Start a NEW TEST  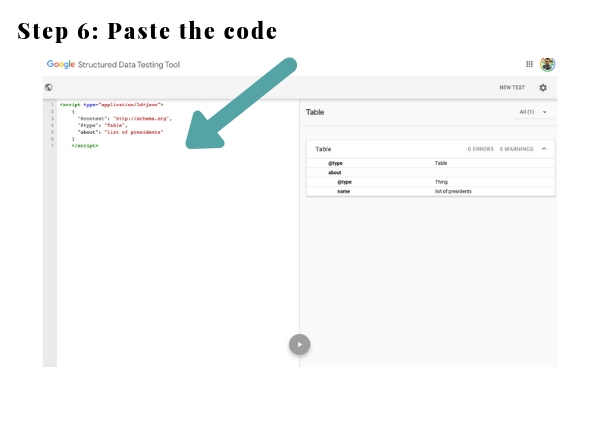pos(512,88)
